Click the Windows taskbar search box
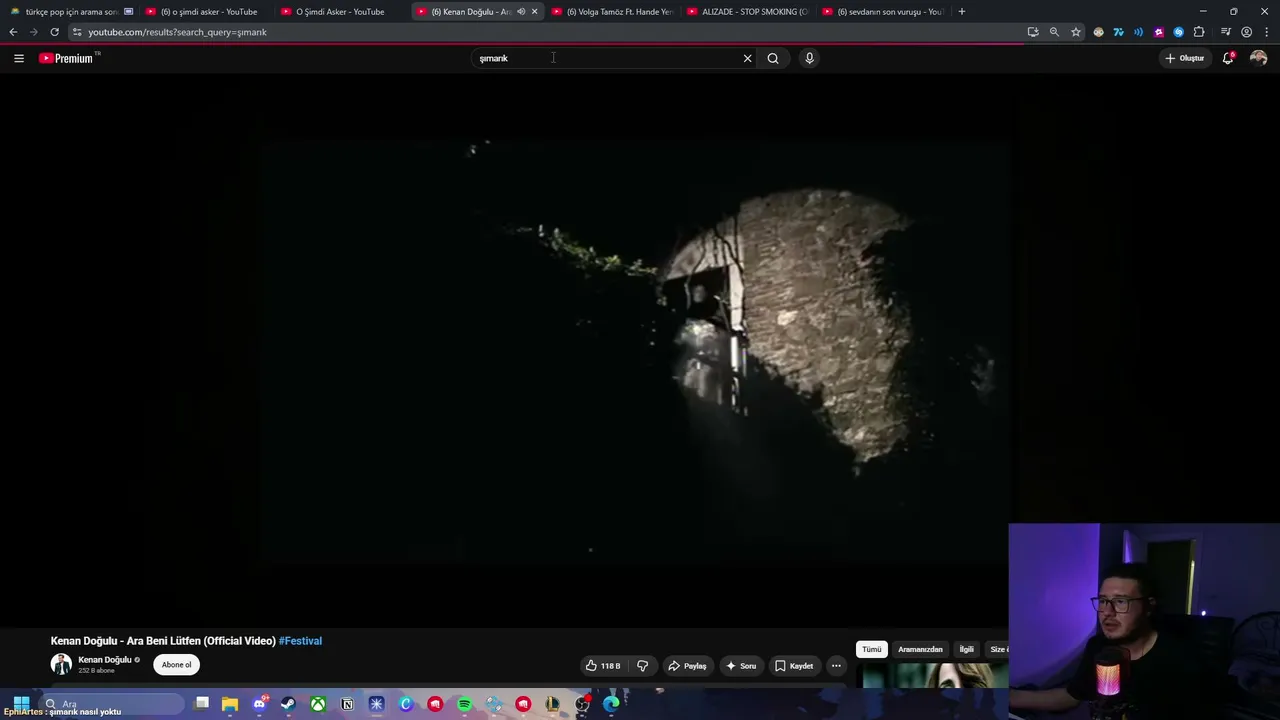 (112, 704)
